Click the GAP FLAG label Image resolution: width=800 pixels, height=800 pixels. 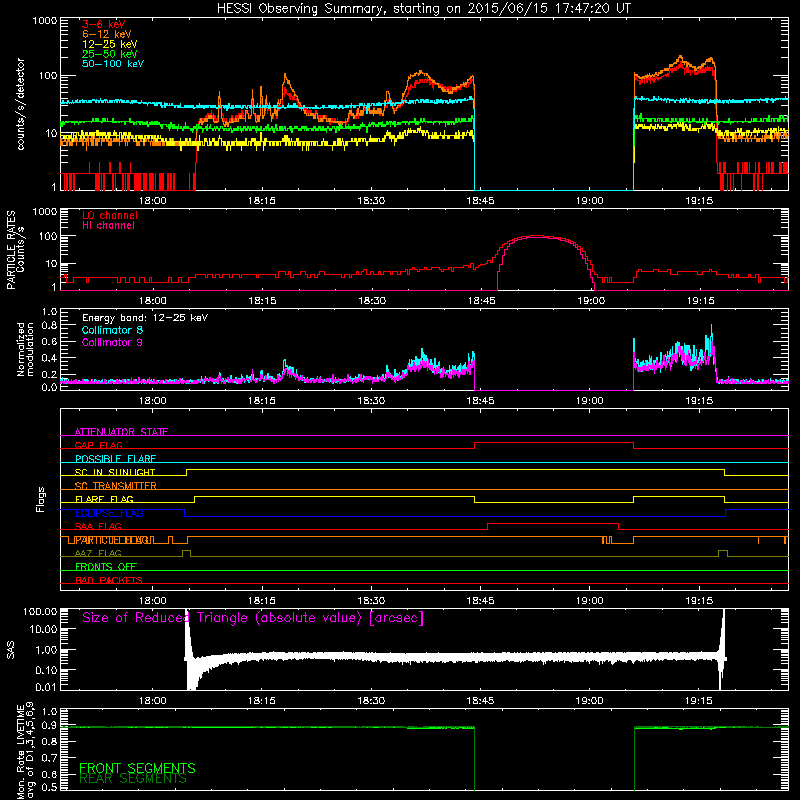pos(98,445)
